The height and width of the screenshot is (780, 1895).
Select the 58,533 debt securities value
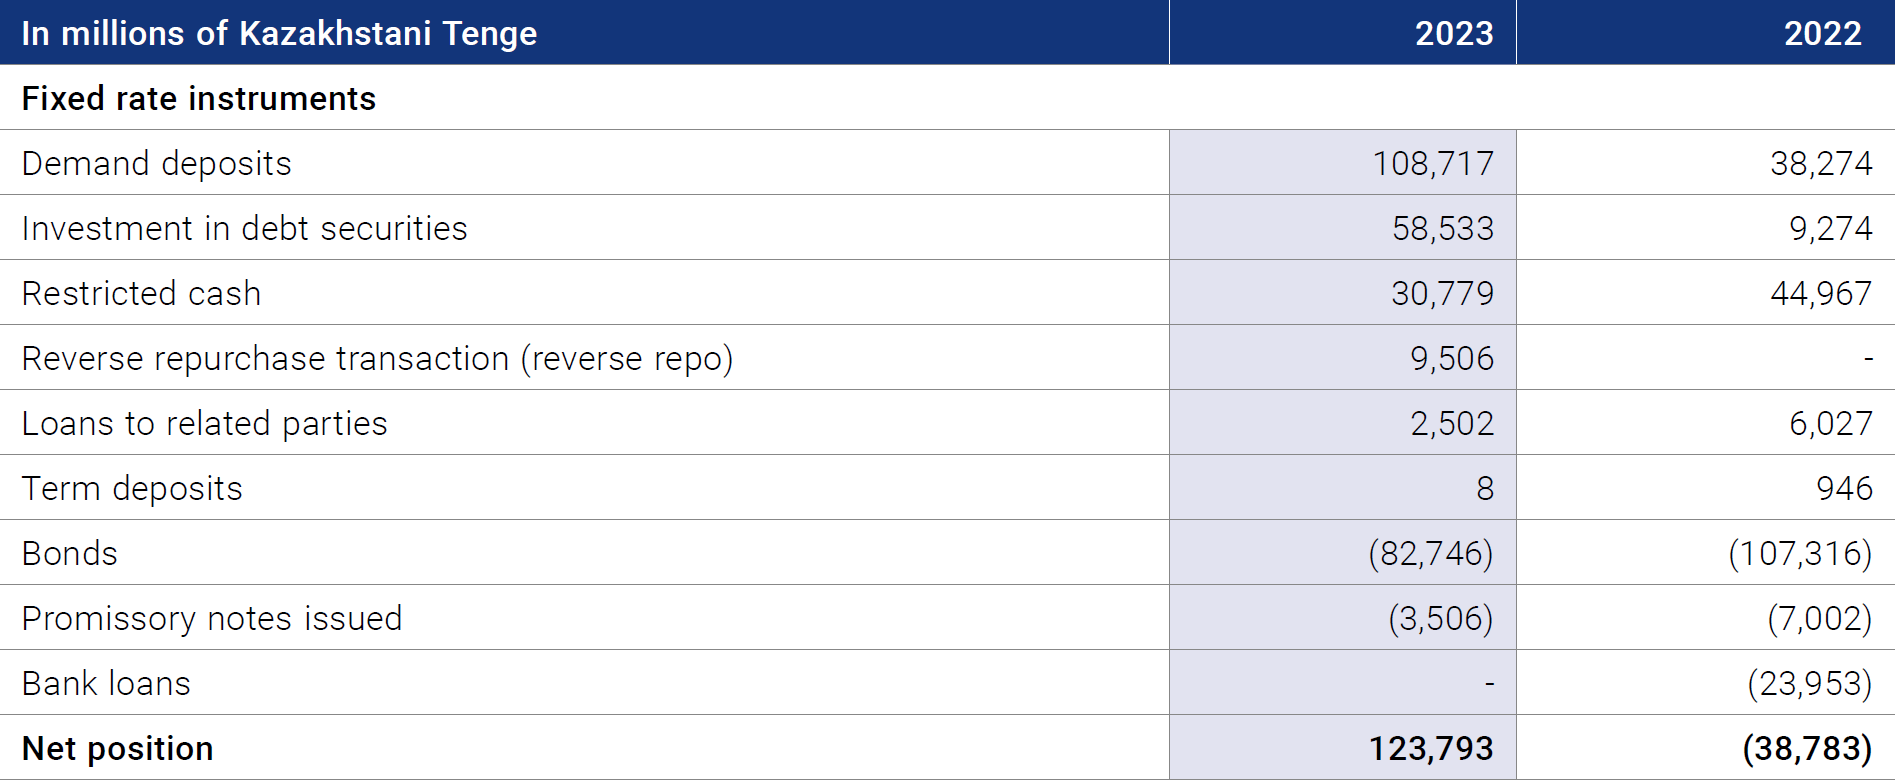pyautogui.click(x=1443, y=228)
